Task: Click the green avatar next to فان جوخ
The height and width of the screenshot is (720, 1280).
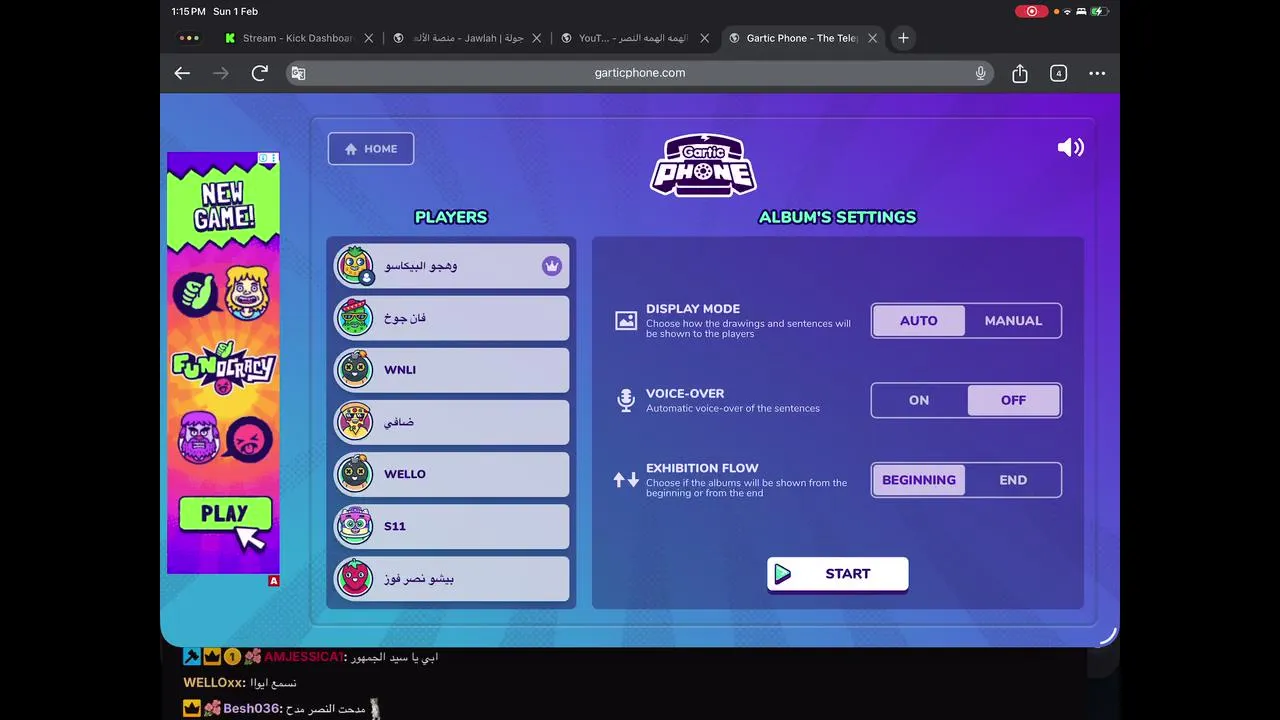Action: (x=354, y=318)
